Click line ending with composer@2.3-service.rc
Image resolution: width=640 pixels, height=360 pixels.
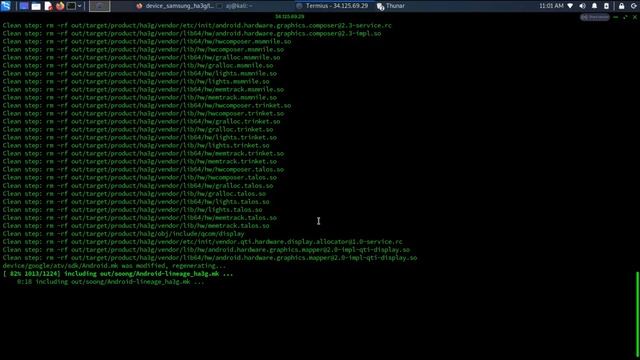coord(197,25)
